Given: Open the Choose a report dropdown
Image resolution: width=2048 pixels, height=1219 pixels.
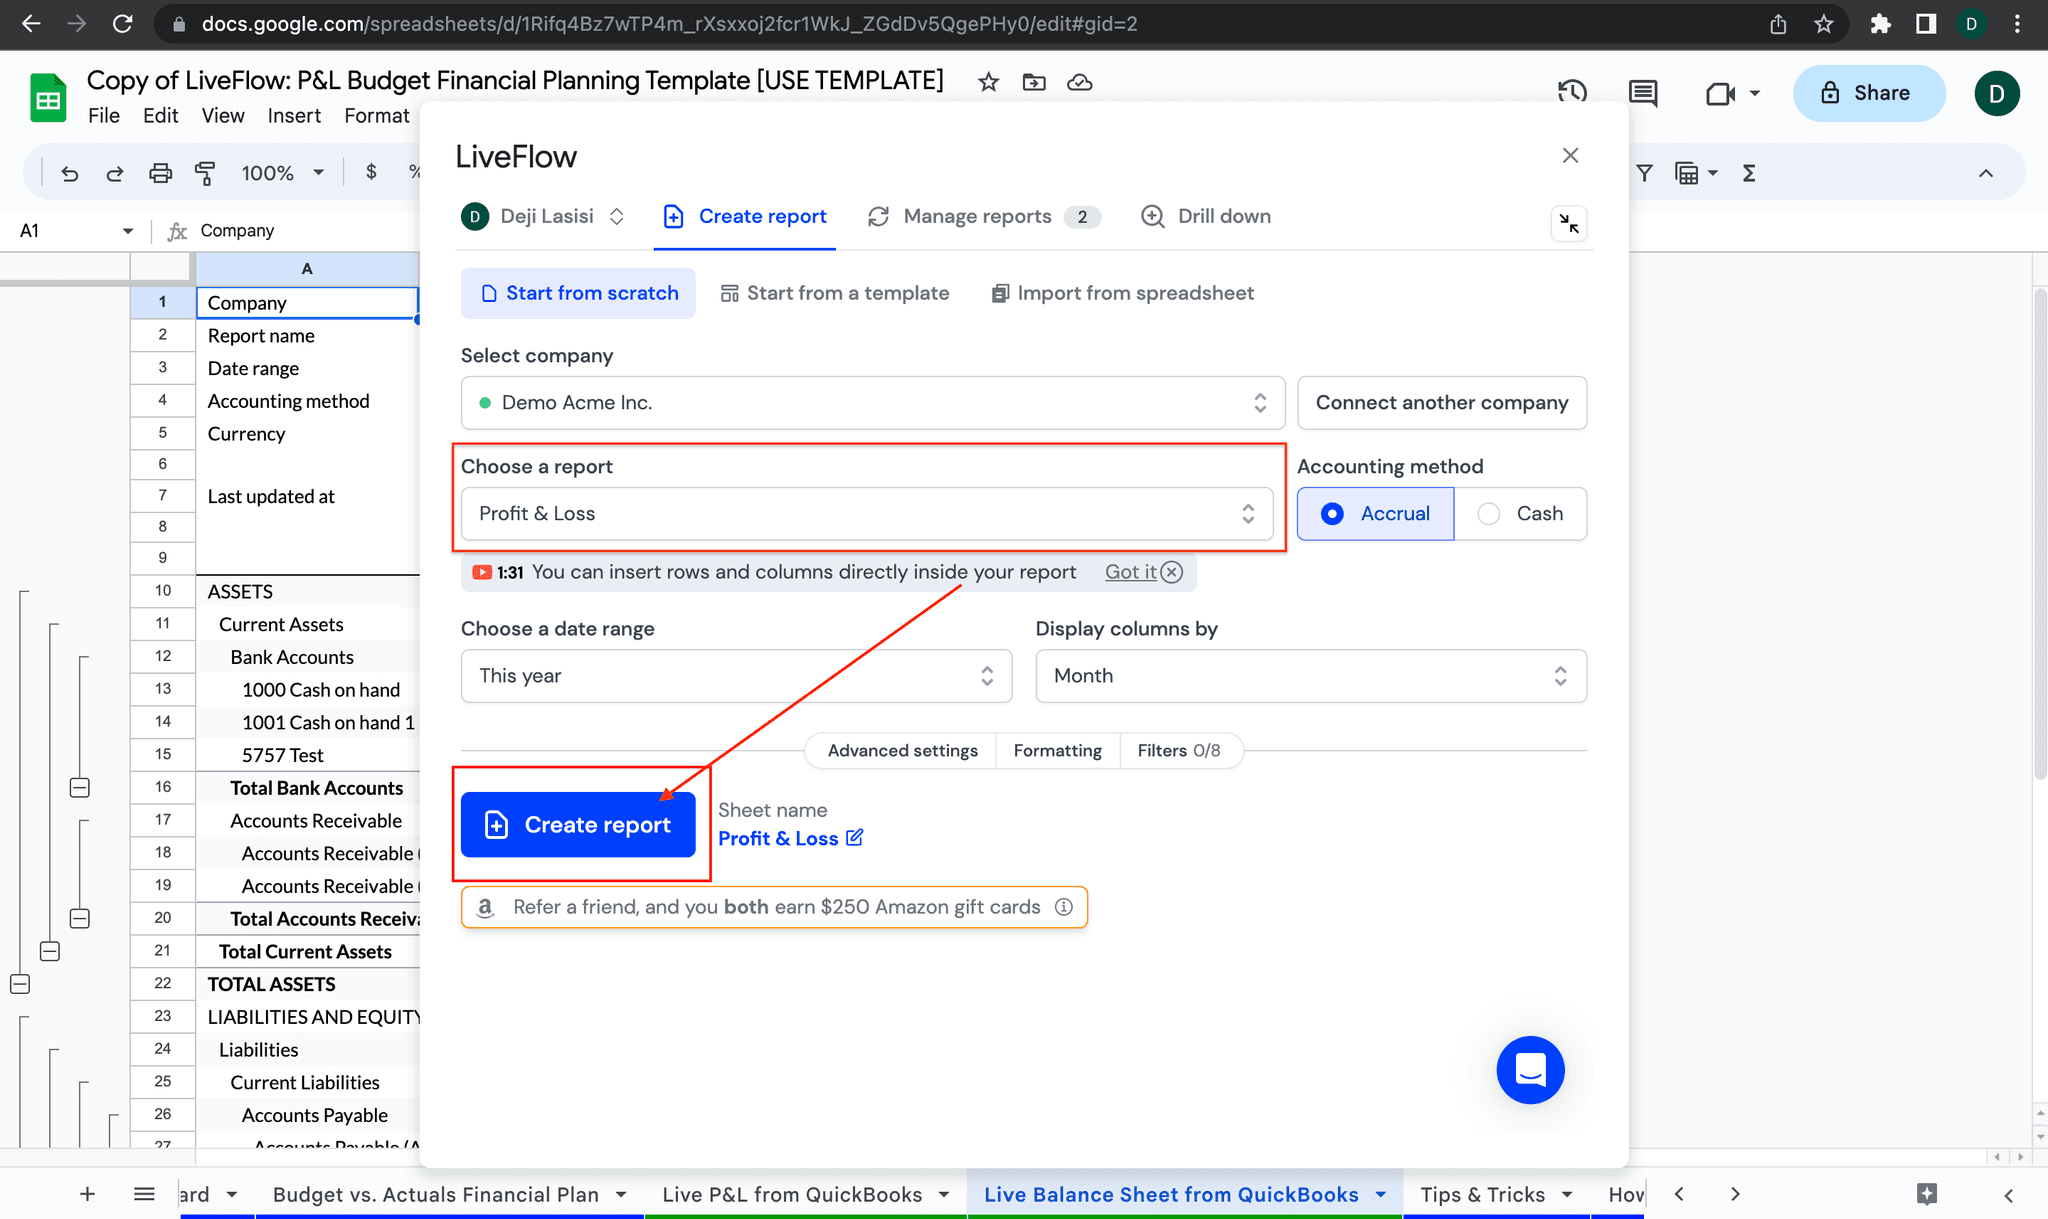Looking at the screenshot, I should (866, 514).
